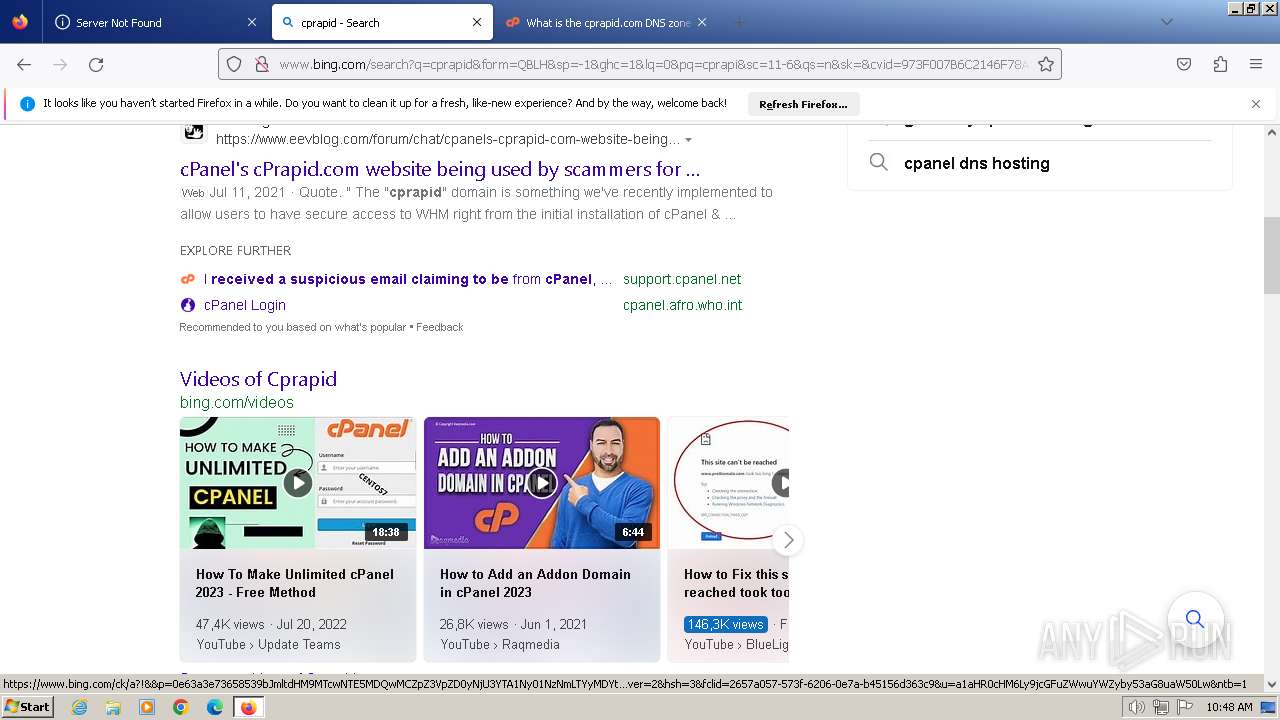Click the network tray icon
Image resolution: width=1280 pixels, height=720 pixels.
(x=1161, y=707)
